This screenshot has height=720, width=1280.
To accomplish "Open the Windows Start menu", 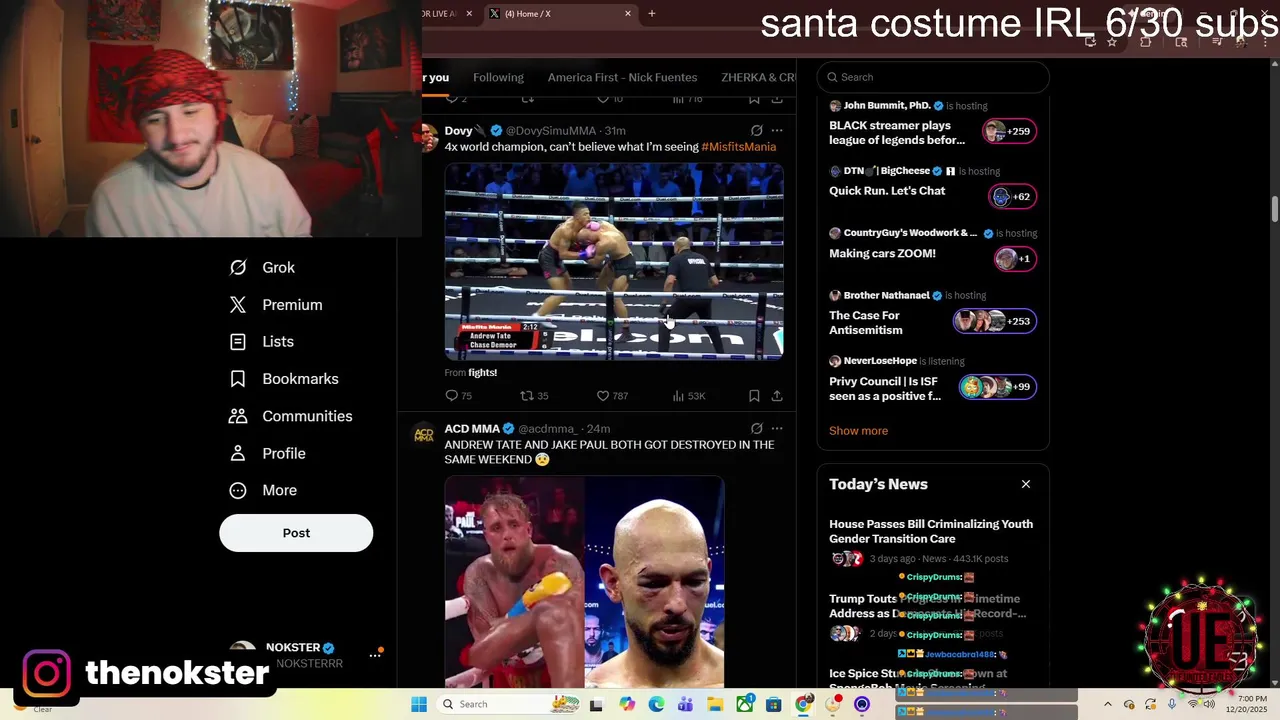I will click(x=418, y=704).
